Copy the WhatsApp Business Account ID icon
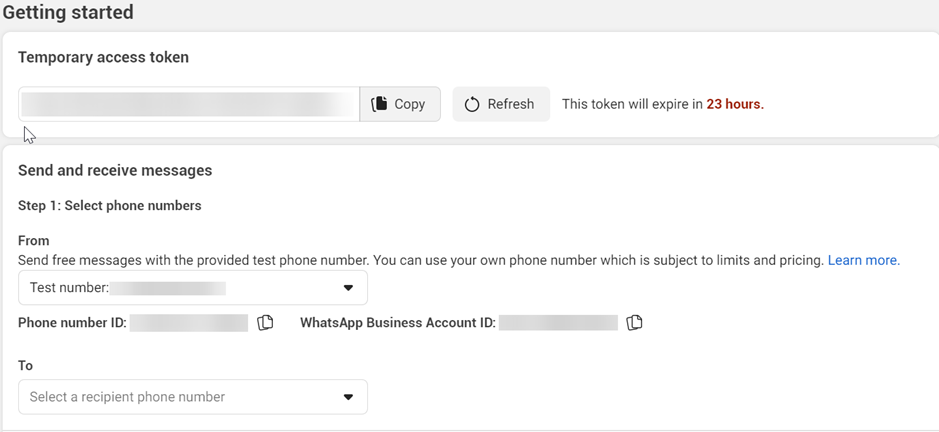The height and width of the screenshot is (432, 939). 634,323
